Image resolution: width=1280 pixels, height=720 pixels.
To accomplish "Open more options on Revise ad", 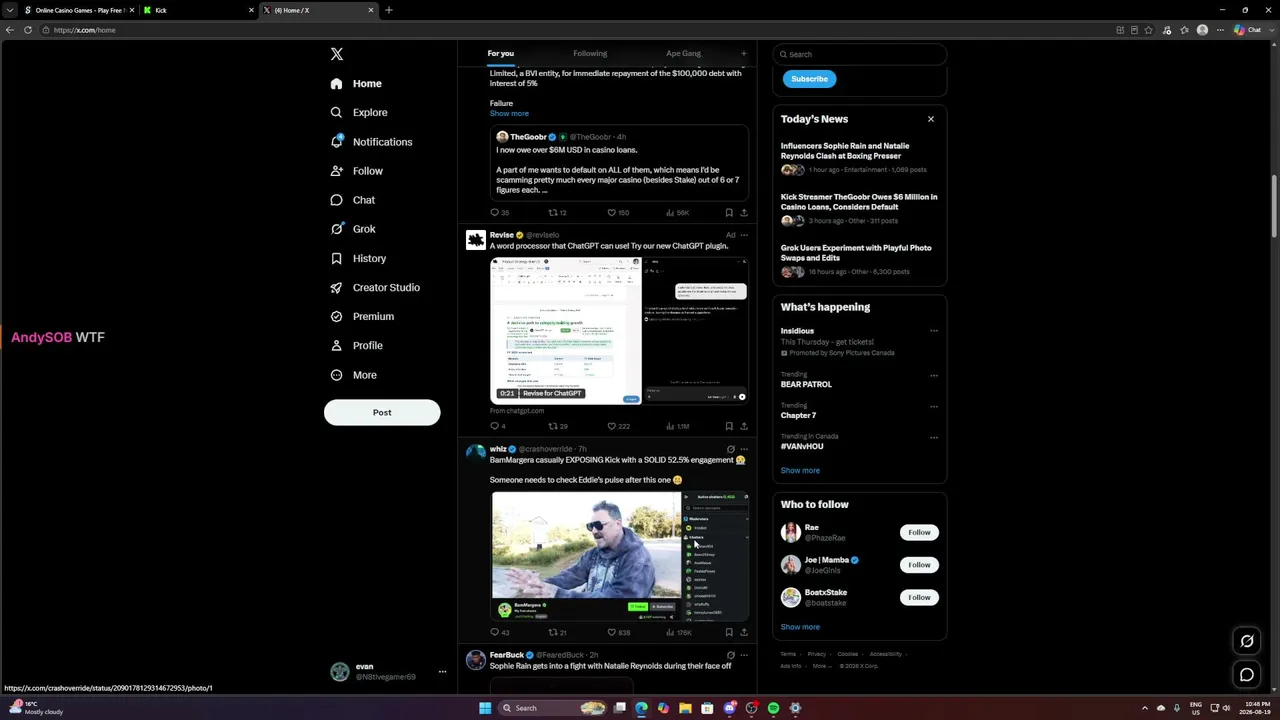I will 744,235.
